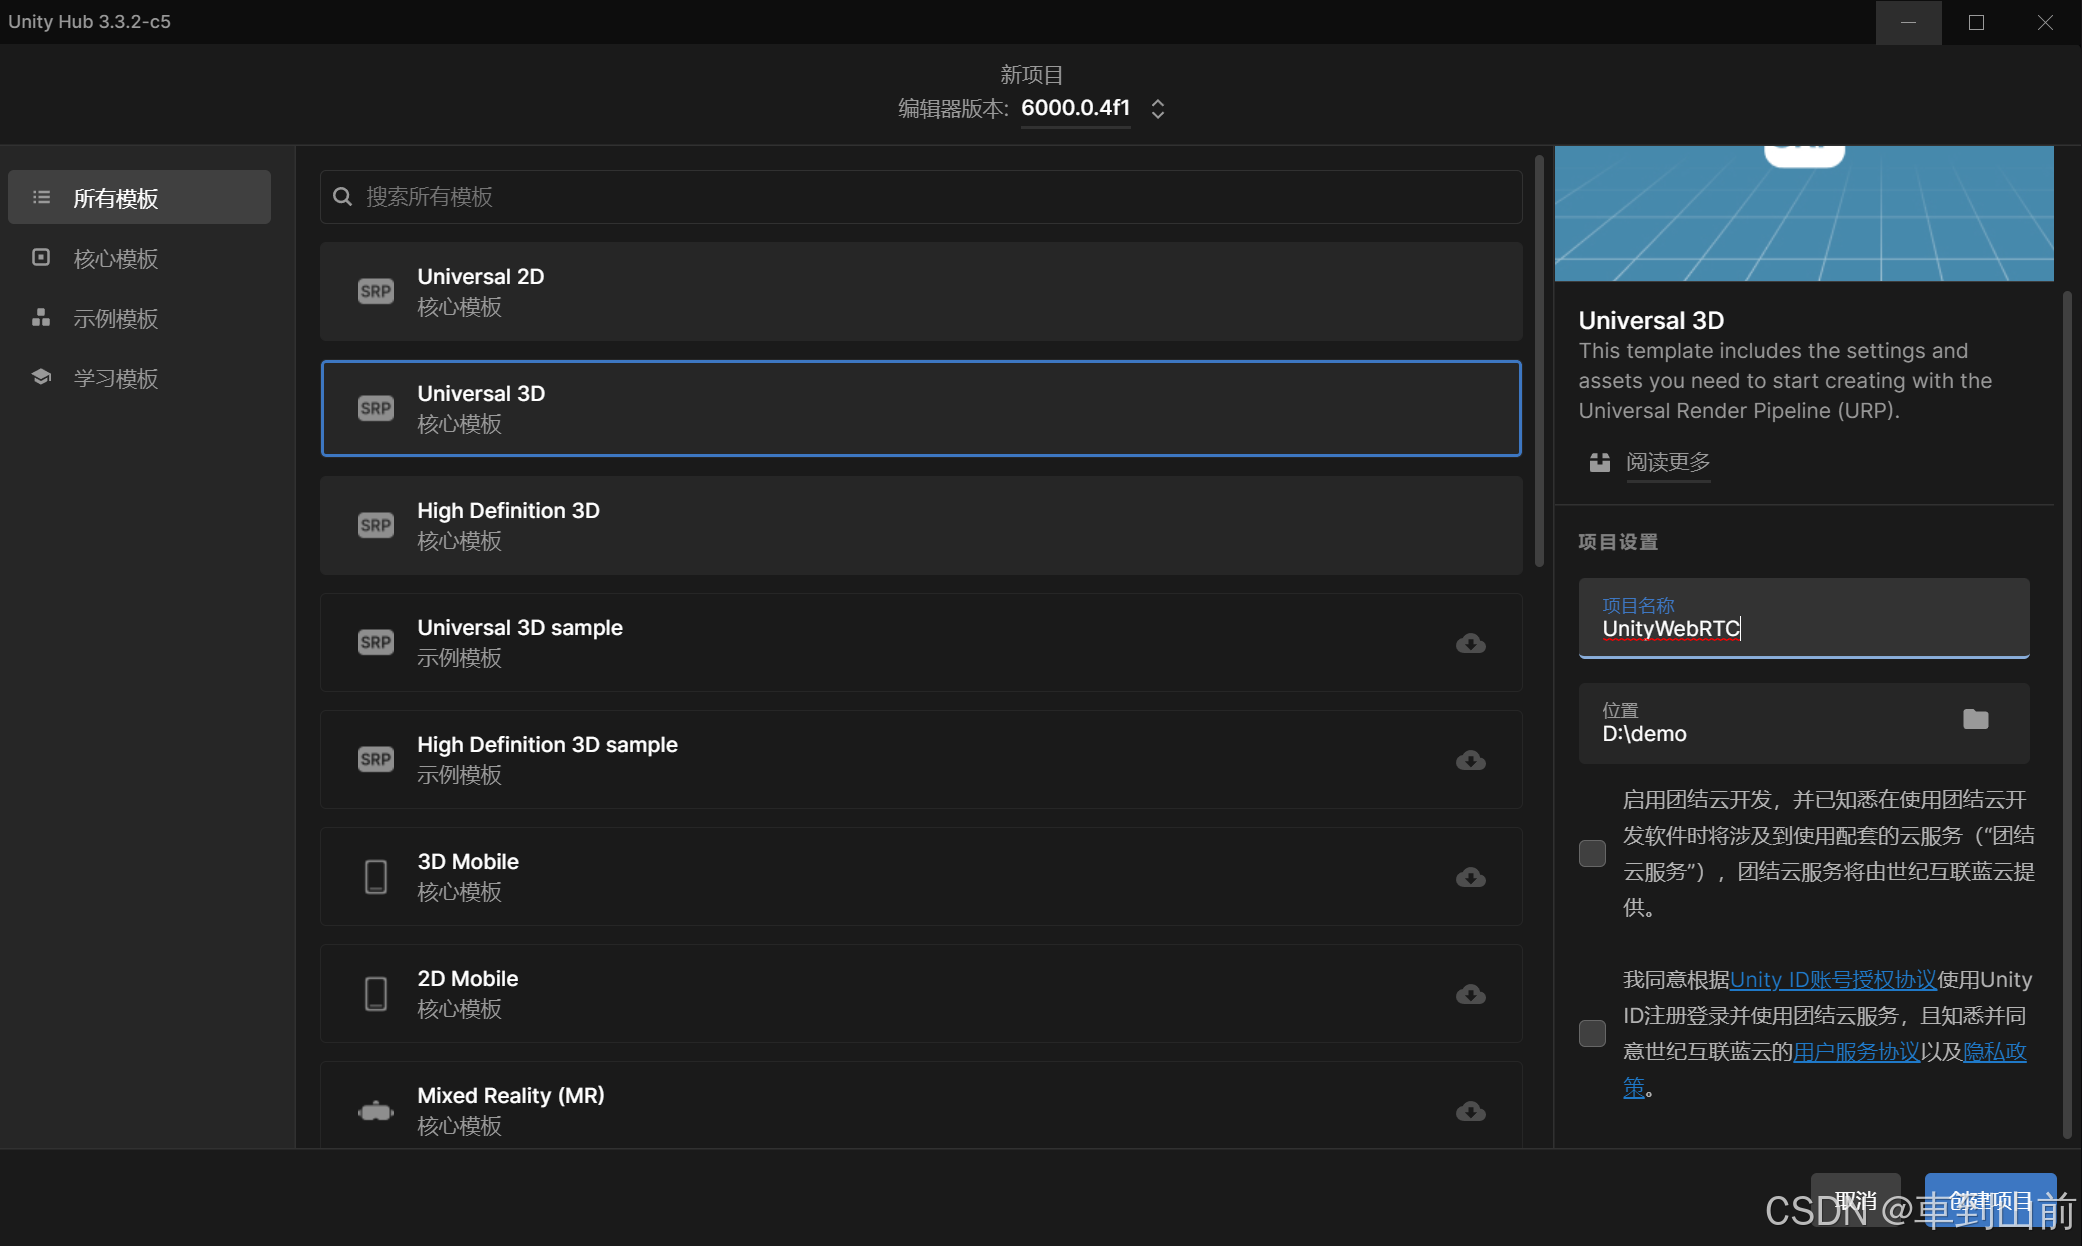Click the 阅读更多 link
Image resolution: width=2082 pixels, height=1246 pixels.
[1667, 462]
